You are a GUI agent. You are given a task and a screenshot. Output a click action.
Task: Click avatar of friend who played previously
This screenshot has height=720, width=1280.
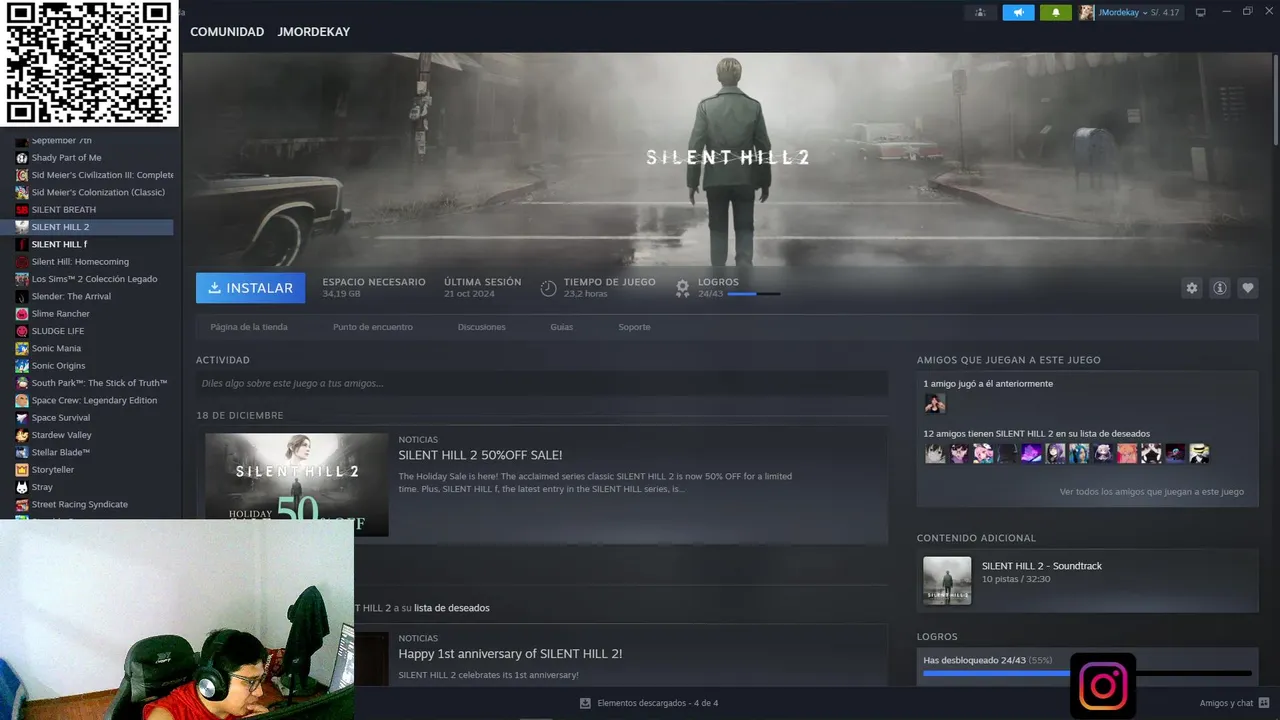[x=935, y=403]
